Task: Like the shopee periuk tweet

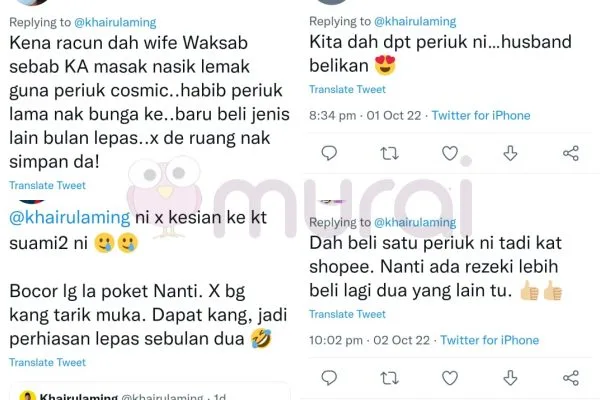Action: click(450, 378)
